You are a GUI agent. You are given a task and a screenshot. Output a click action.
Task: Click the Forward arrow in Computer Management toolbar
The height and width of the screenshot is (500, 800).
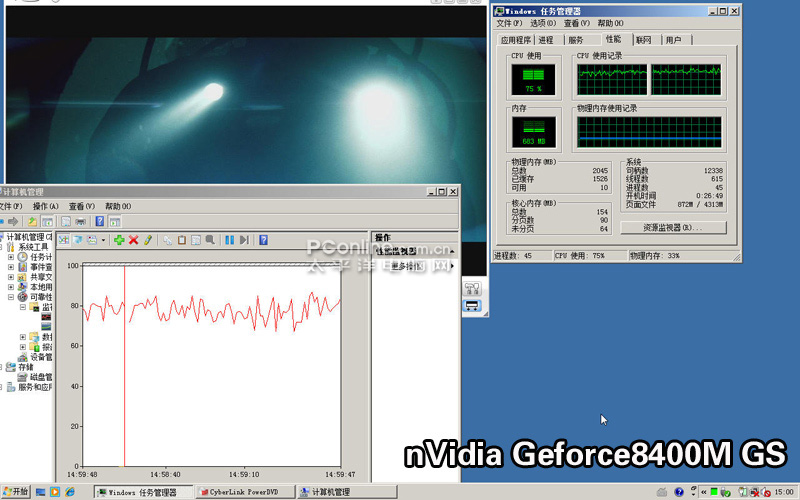click(13, 221)
